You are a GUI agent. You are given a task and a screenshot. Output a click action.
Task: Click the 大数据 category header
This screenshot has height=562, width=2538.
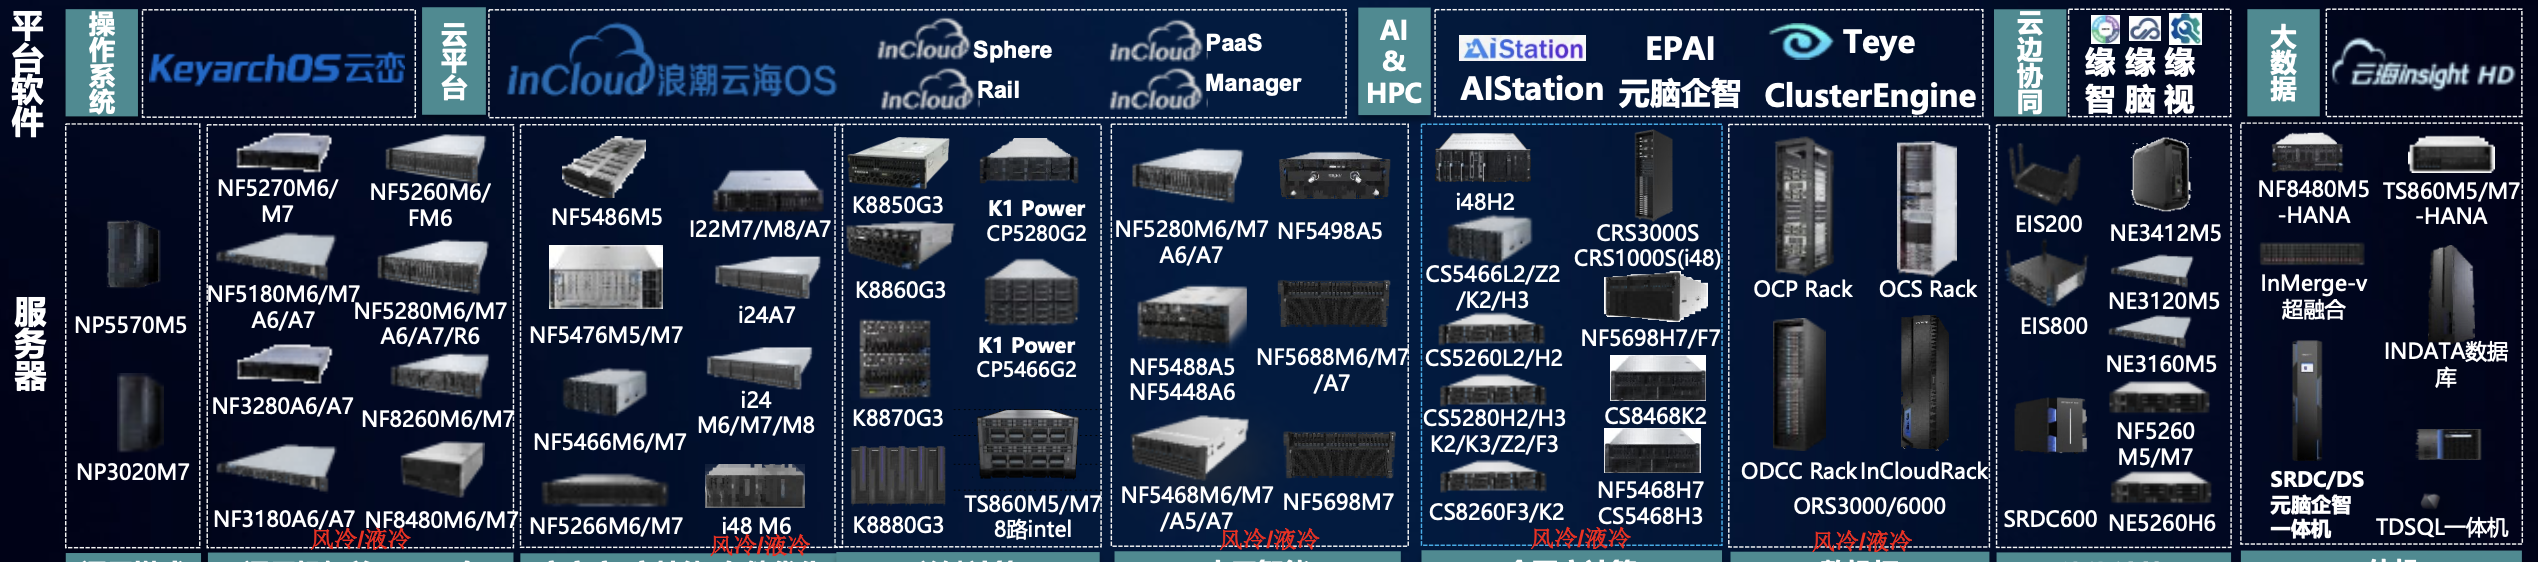[x=2283, y=62]
